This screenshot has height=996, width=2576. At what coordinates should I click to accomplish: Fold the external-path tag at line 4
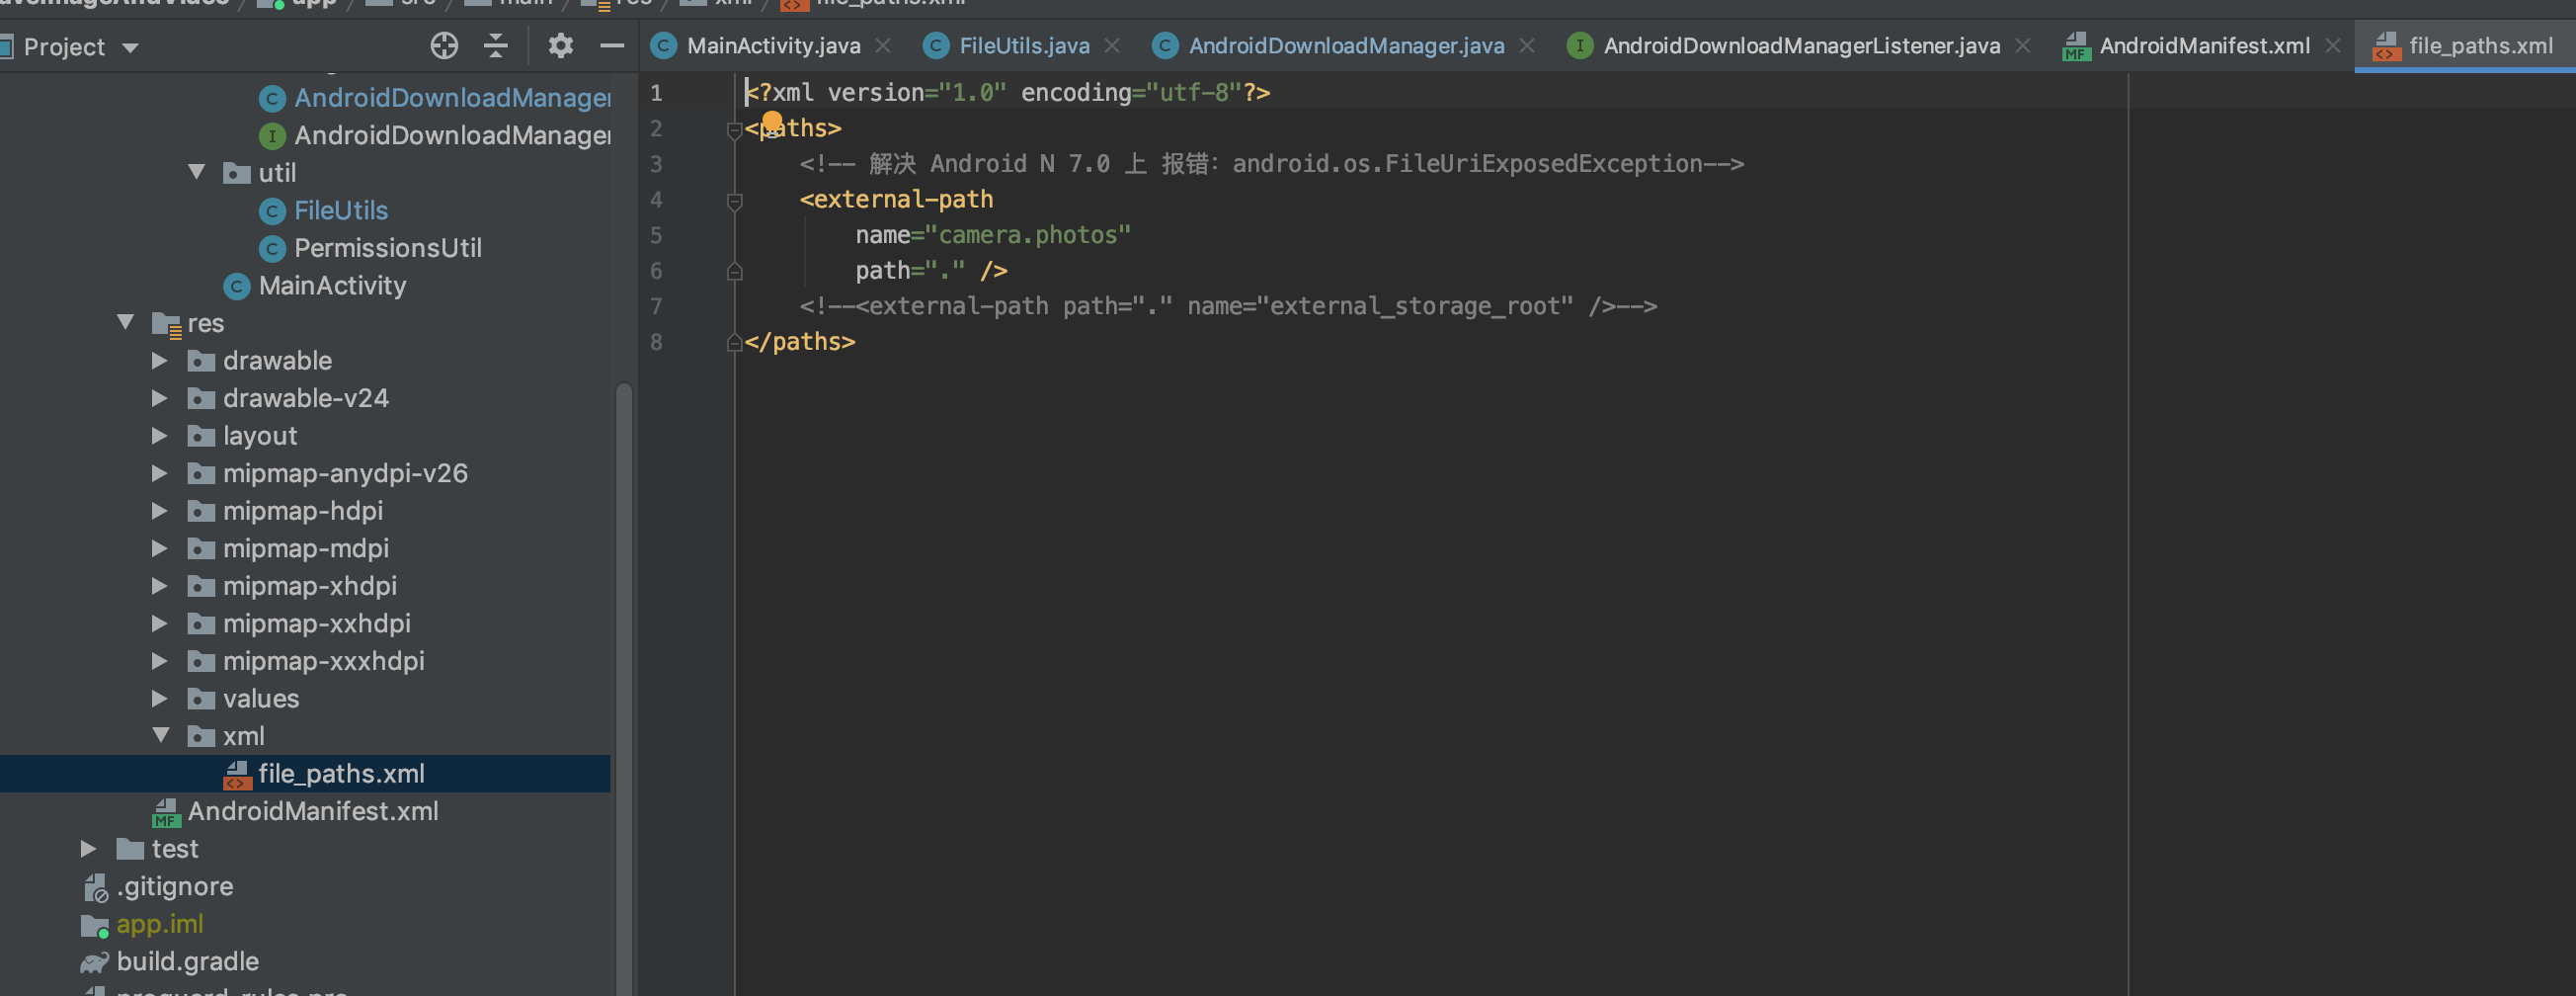click(734, 201)
